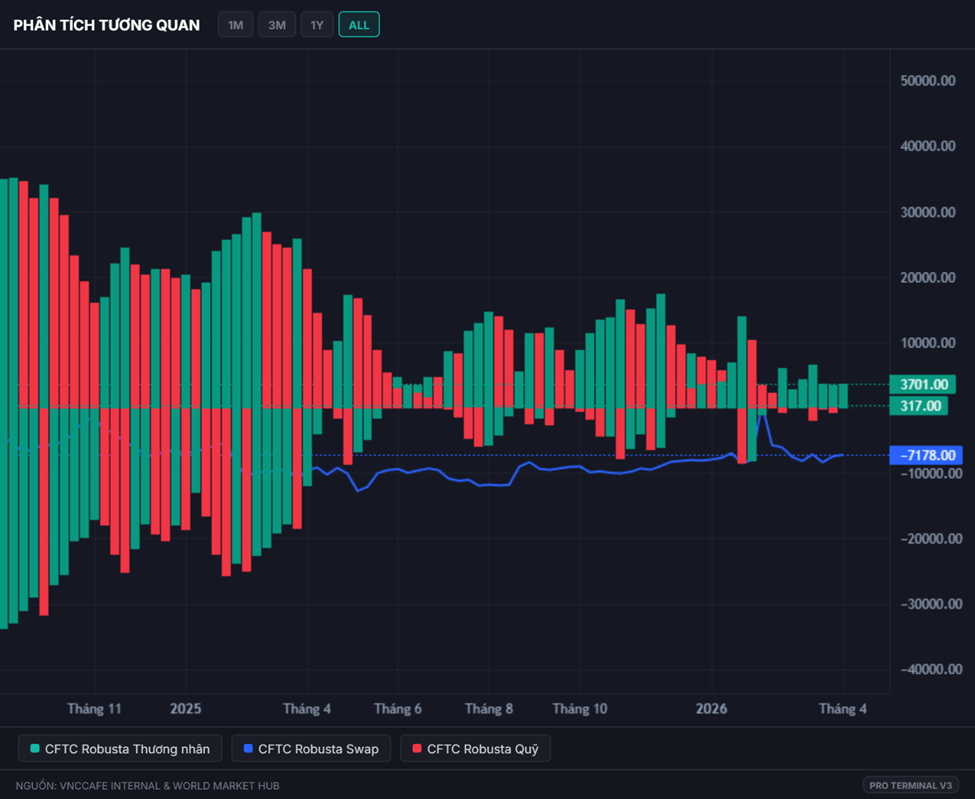Click the 317.00 green price label

point(920,406)
